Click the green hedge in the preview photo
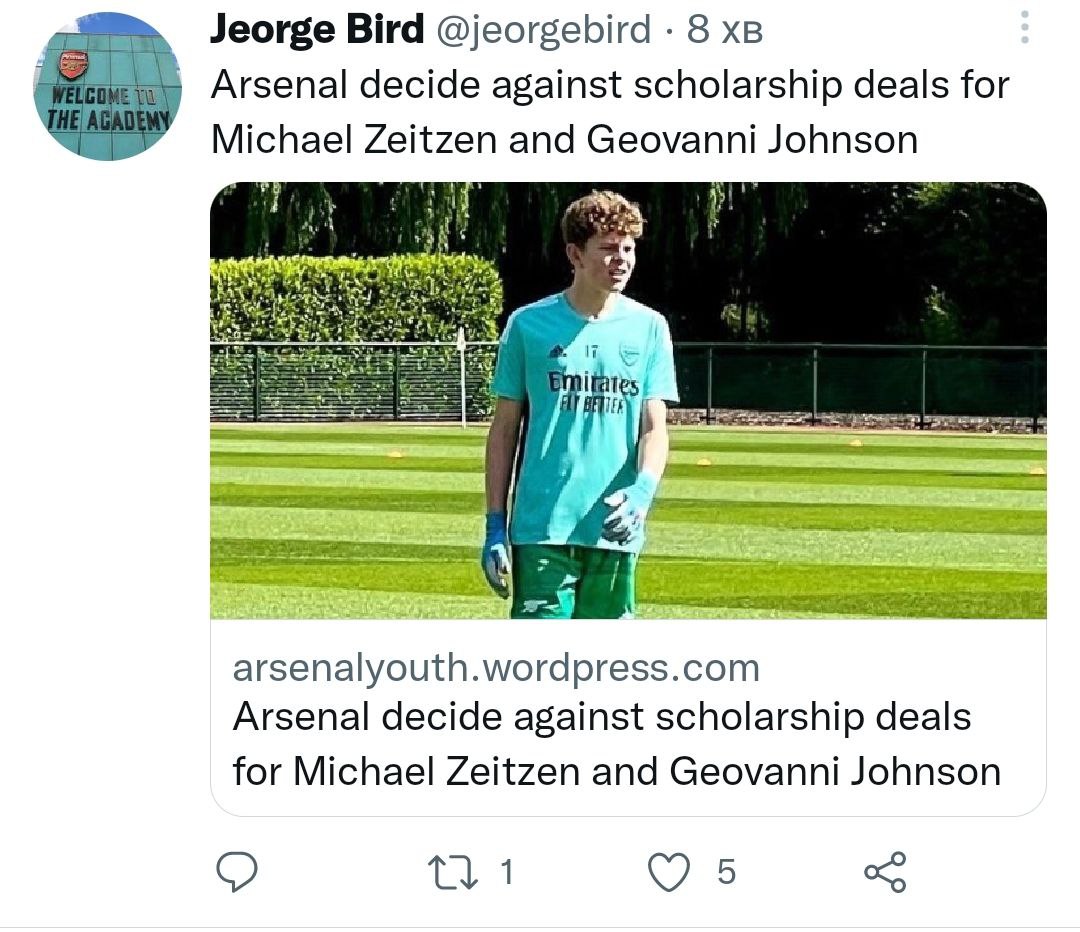 pos(355,298)
